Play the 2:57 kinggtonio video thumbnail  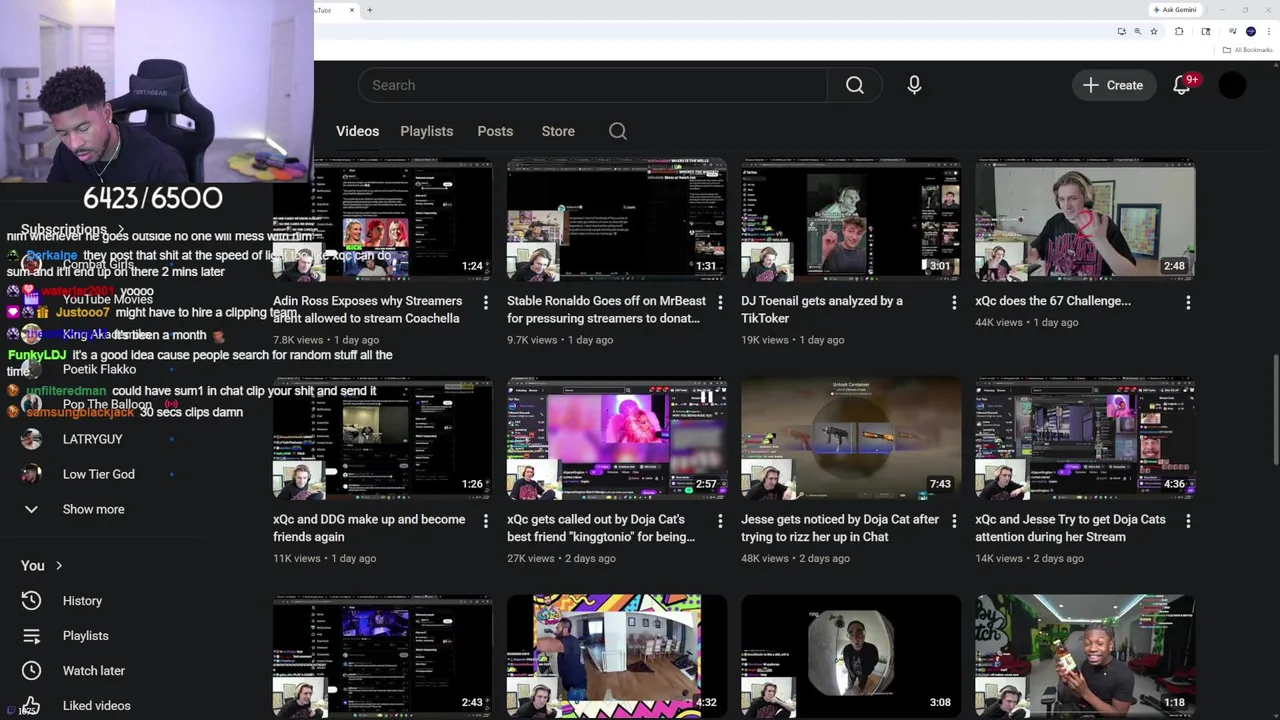(616, 438)
